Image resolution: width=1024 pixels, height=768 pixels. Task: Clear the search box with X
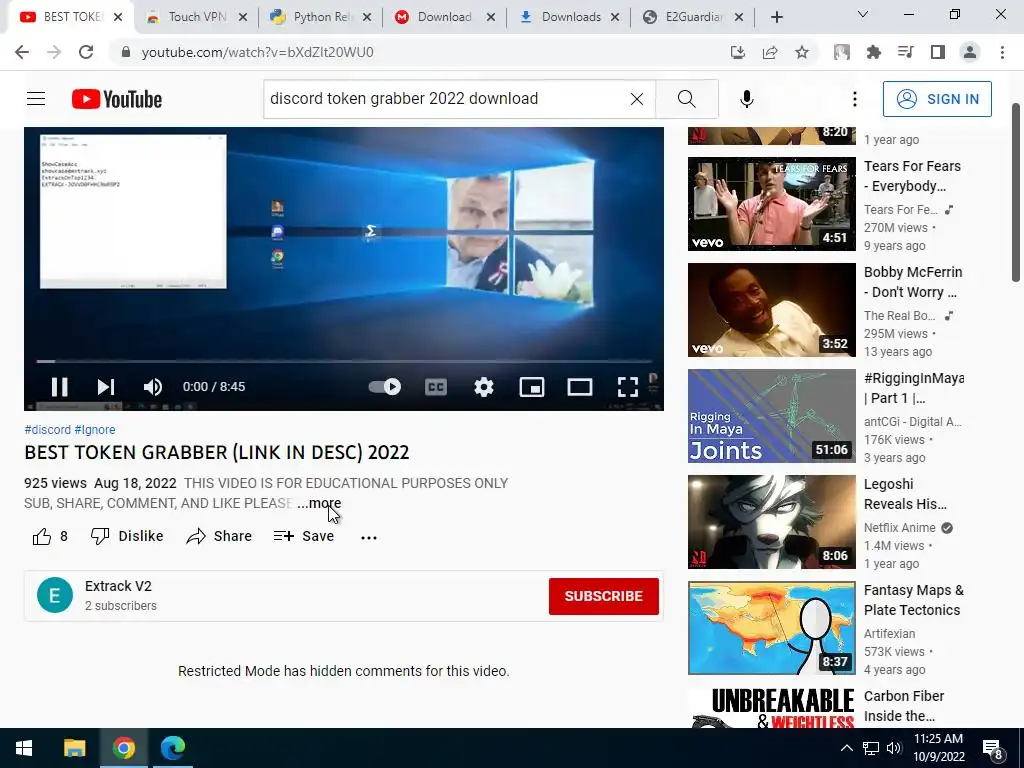tap(637, 99)
